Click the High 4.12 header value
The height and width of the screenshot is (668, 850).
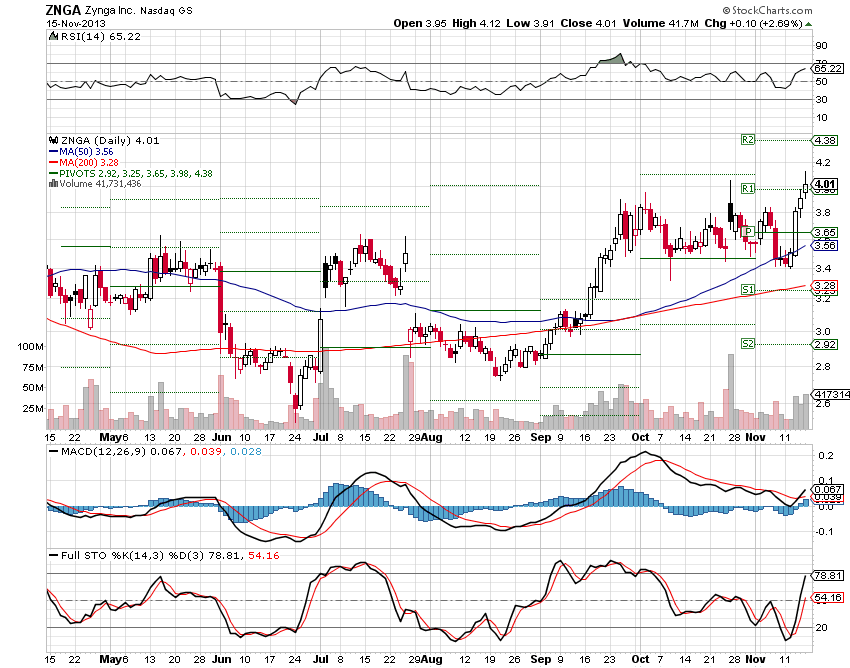tap(476, 23)
